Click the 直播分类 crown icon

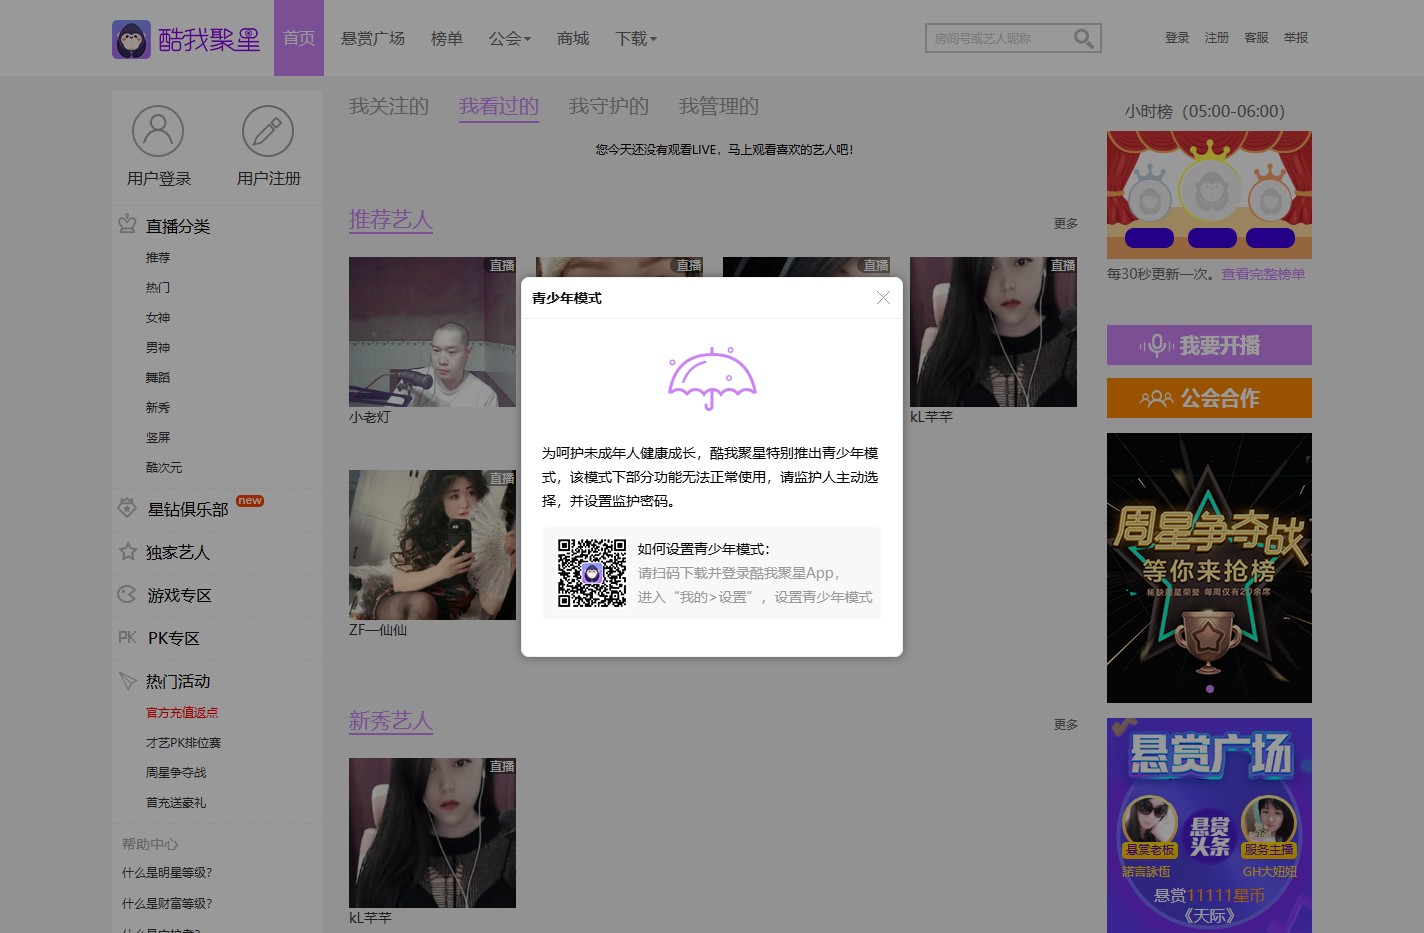point(127,224)
